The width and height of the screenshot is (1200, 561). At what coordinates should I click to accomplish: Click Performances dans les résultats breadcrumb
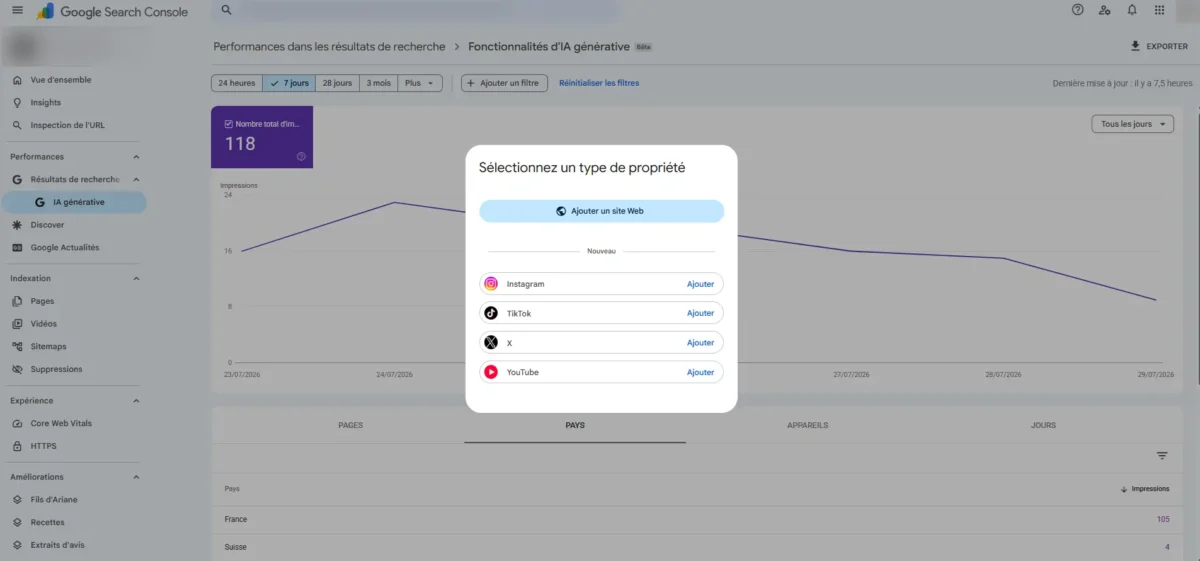click(x=329, y=46)
